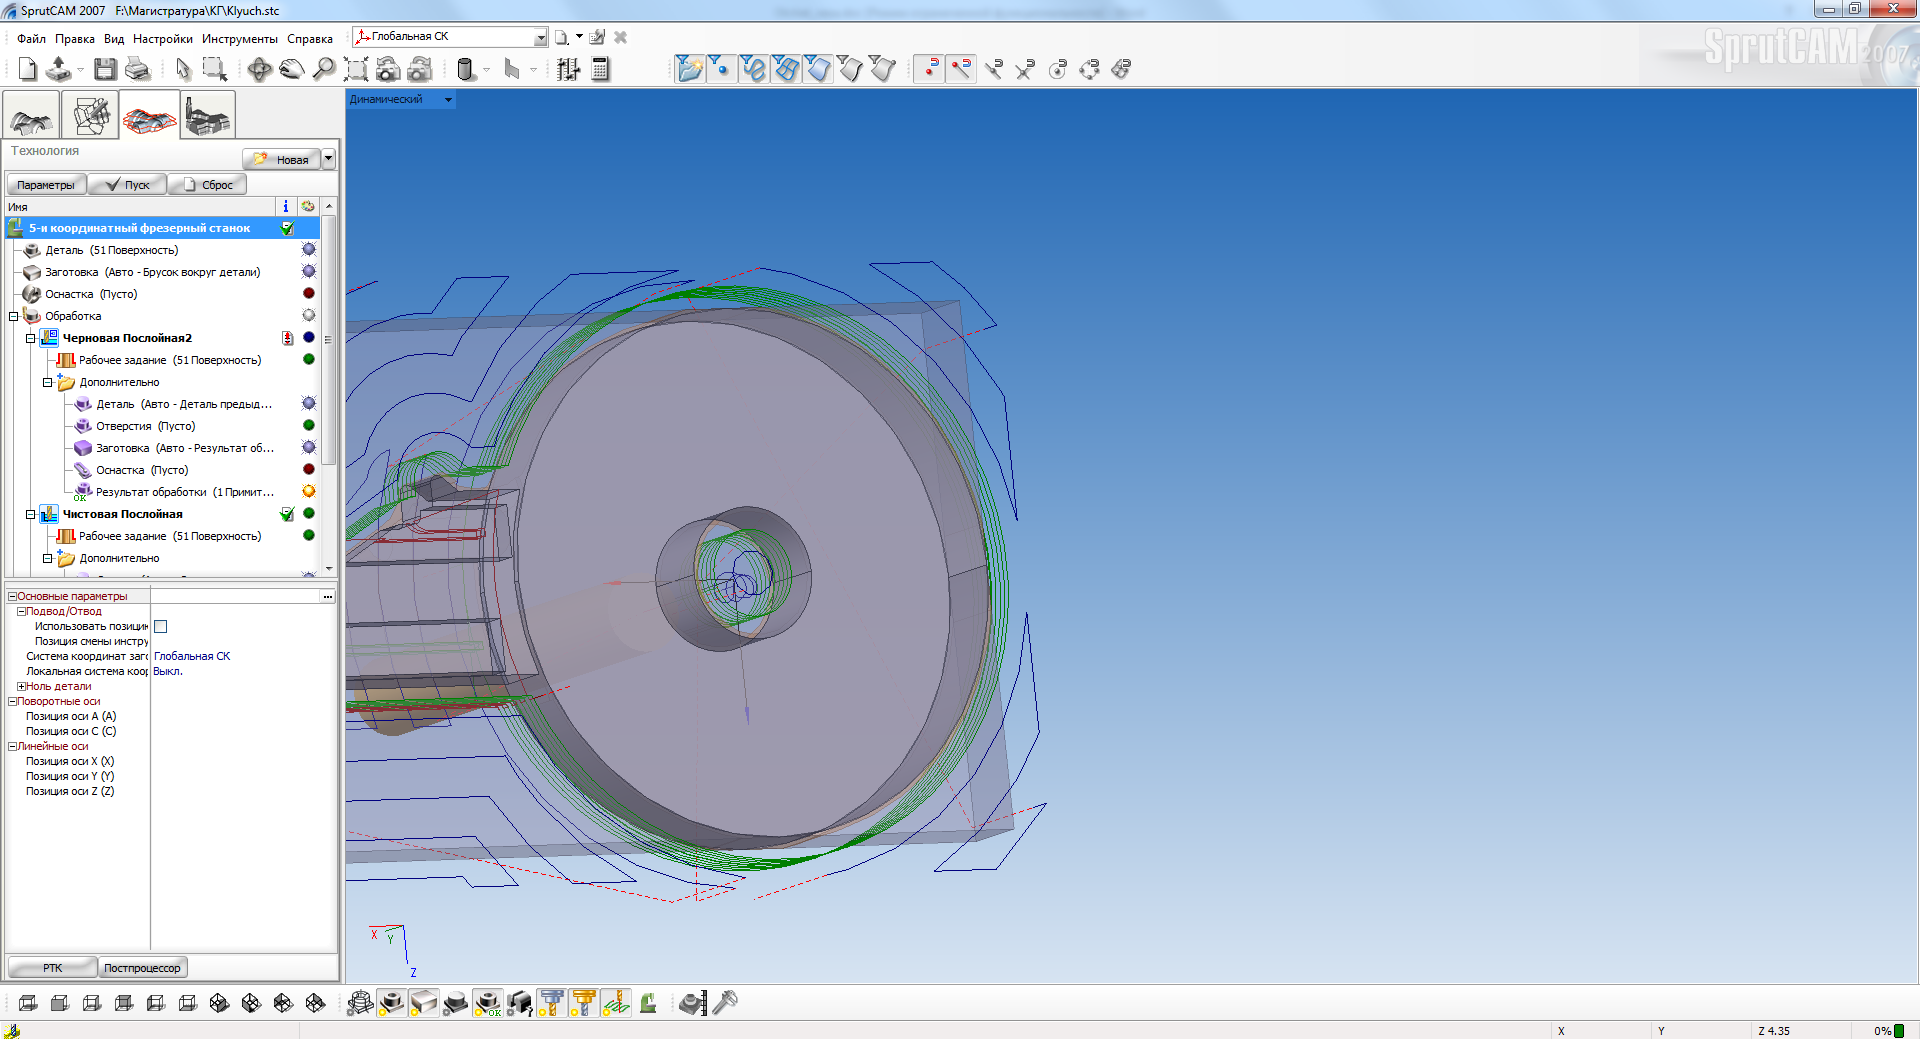Viewport: 1920px width, 1040px height.
Task: Click the Сброс button
Action: pos(207,185)
